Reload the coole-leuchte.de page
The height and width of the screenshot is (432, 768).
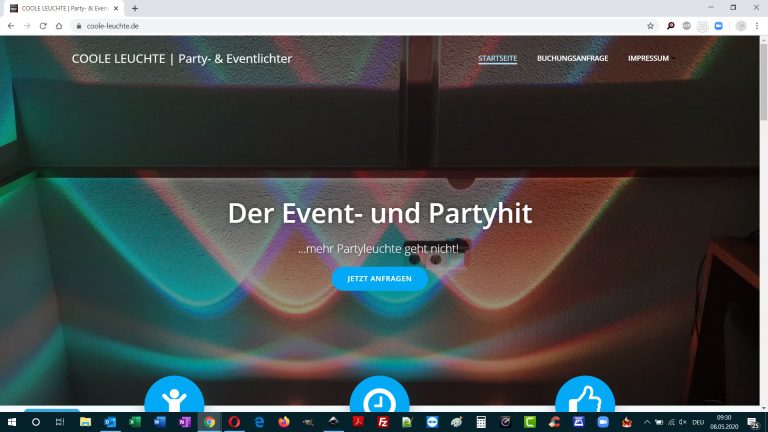pos(43,26)
